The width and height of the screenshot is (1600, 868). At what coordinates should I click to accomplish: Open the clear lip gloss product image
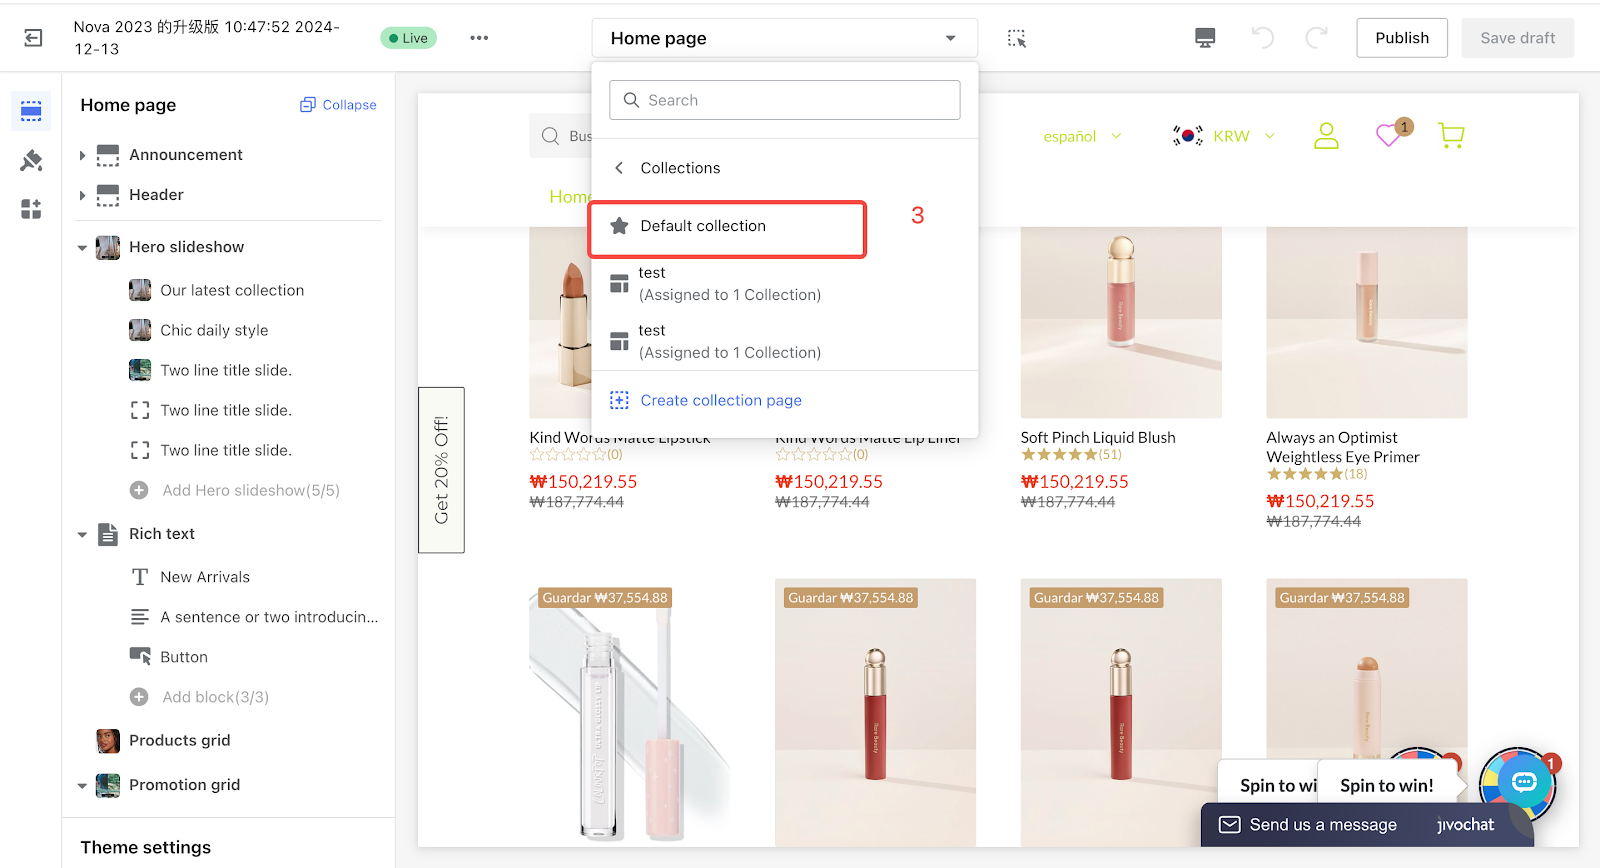pos(629,713)
